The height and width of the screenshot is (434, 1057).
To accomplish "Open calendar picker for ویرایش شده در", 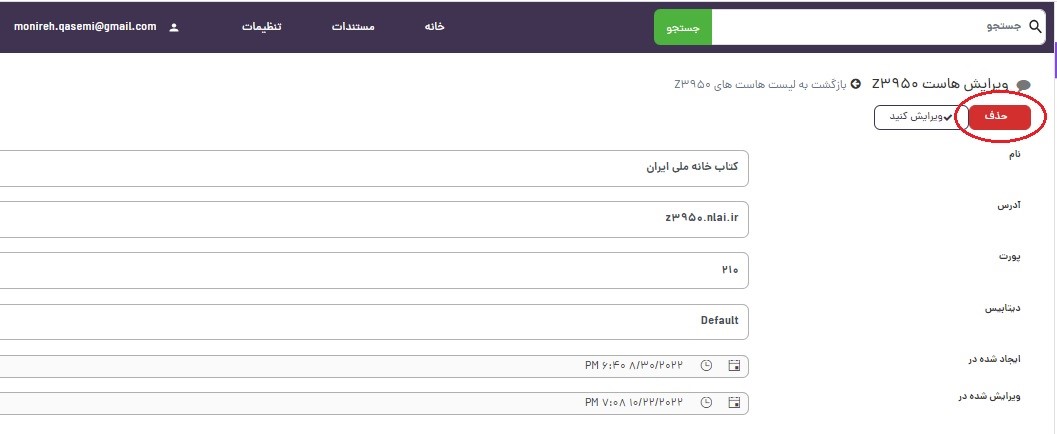I will click(734, 403).
